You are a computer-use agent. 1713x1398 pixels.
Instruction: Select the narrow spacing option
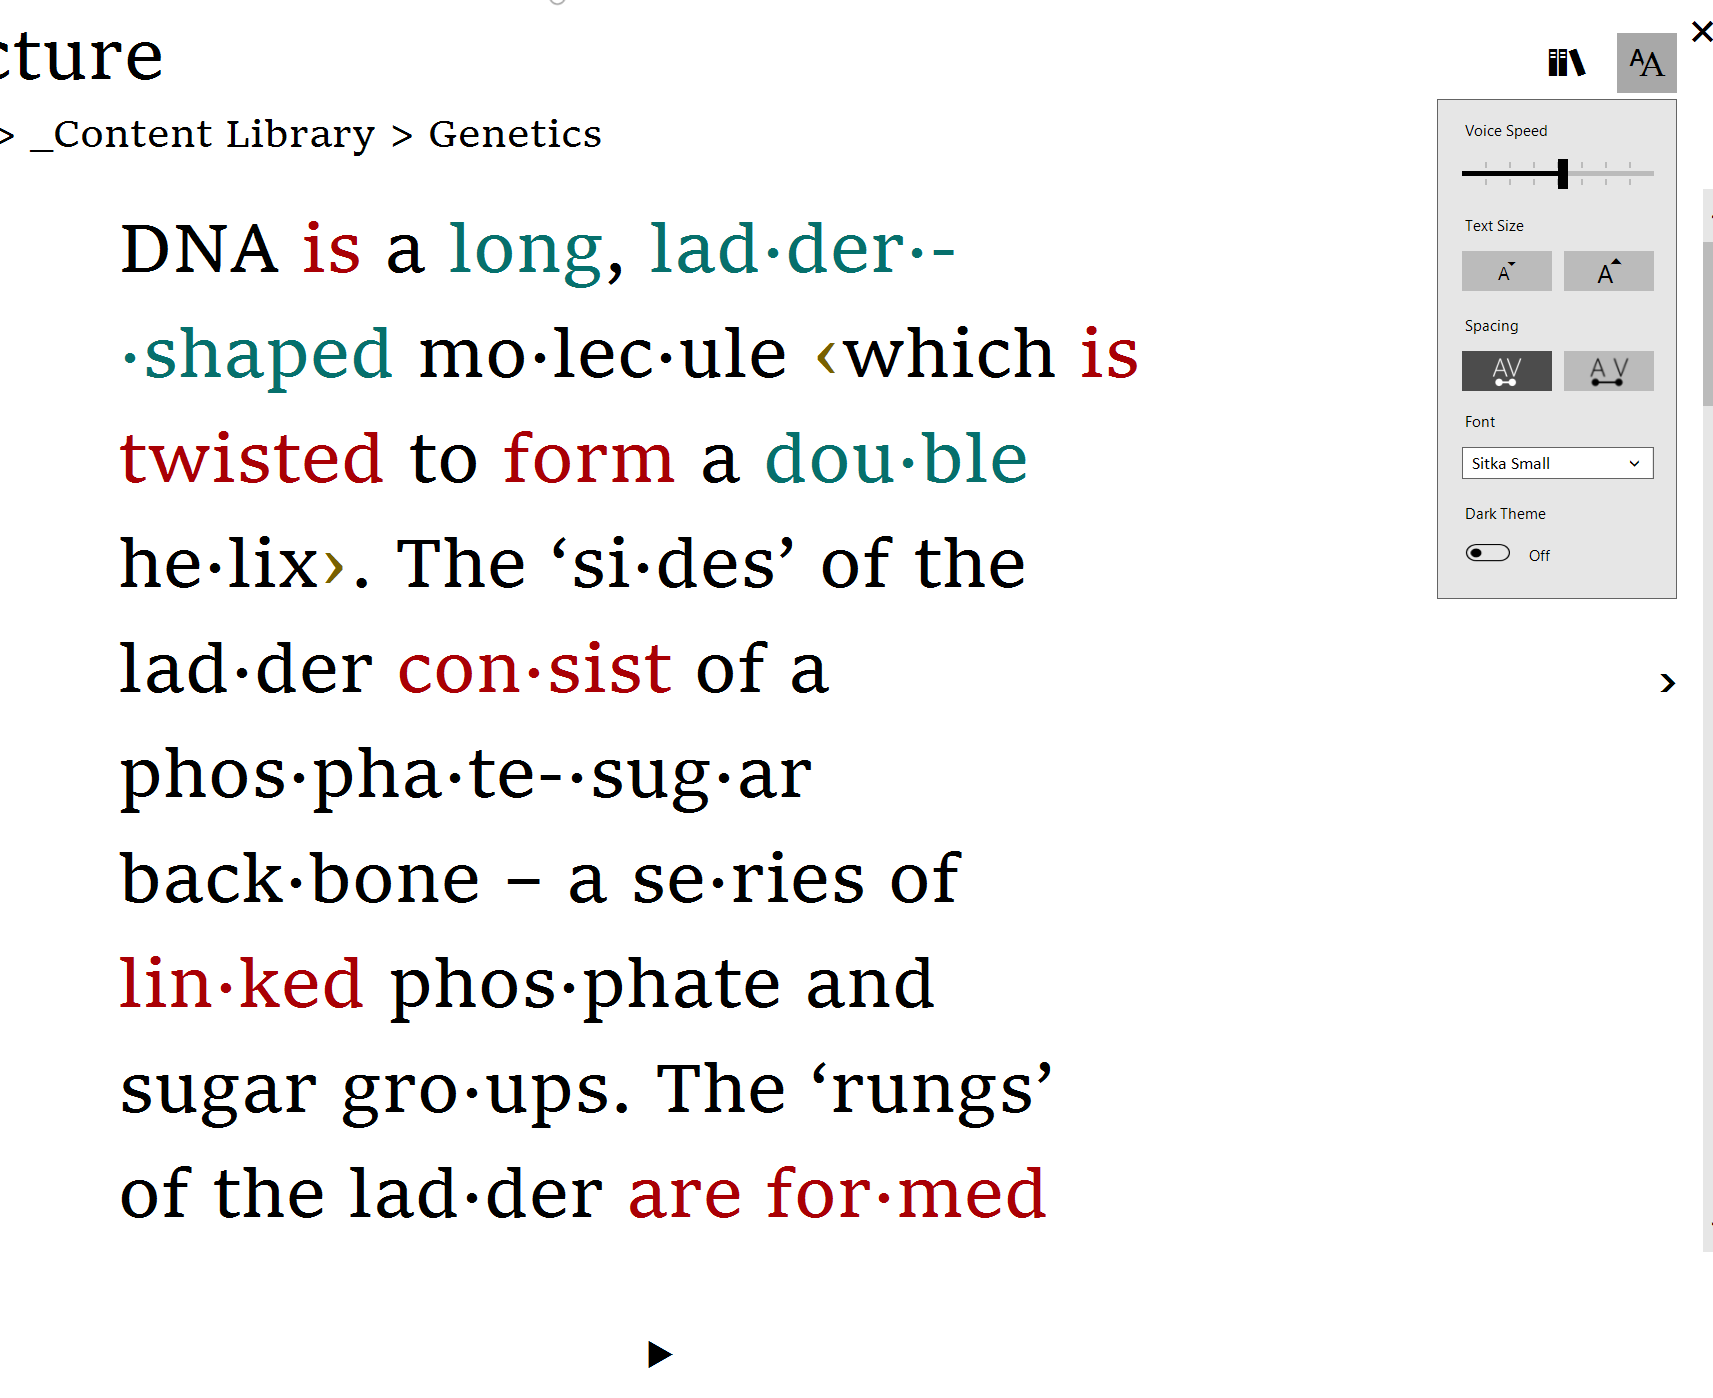tap(1506, 371)
